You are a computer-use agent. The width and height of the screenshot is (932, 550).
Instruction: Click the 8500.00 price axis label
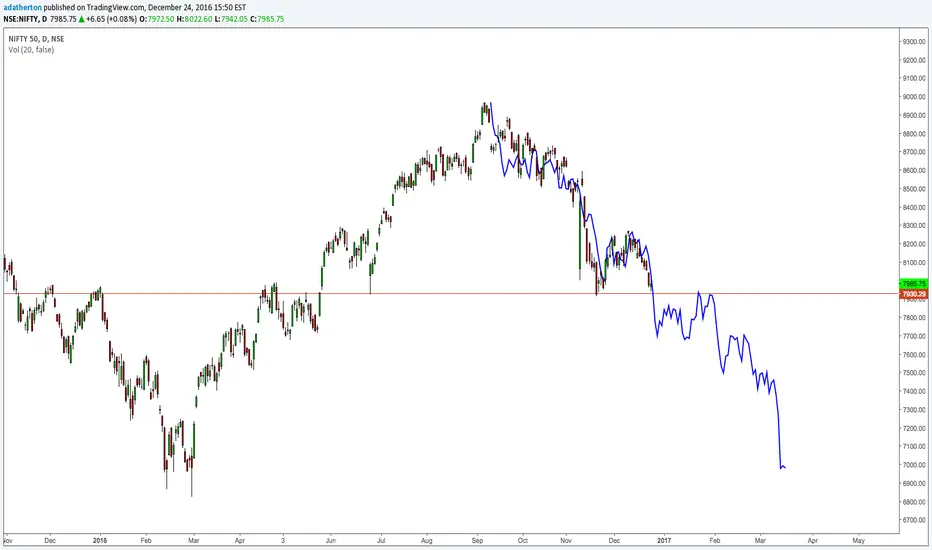pyautogui.click(x=914, y=189)
